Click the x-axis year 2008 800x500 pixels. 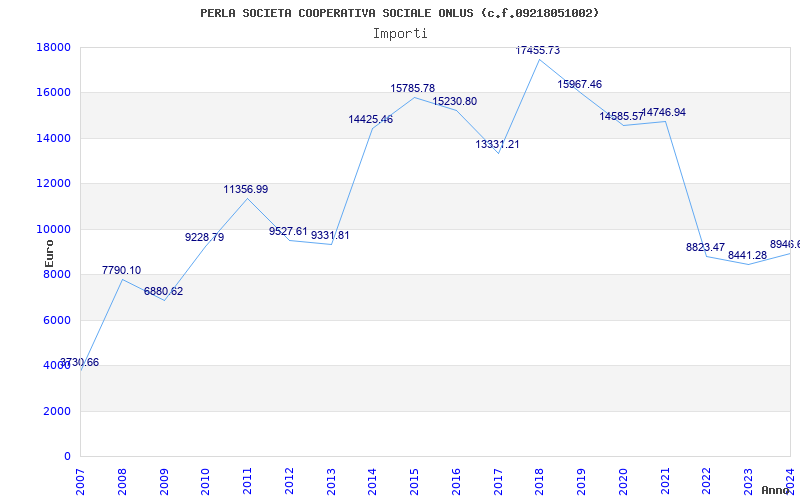pyautogui.click(x=122, y=482)
